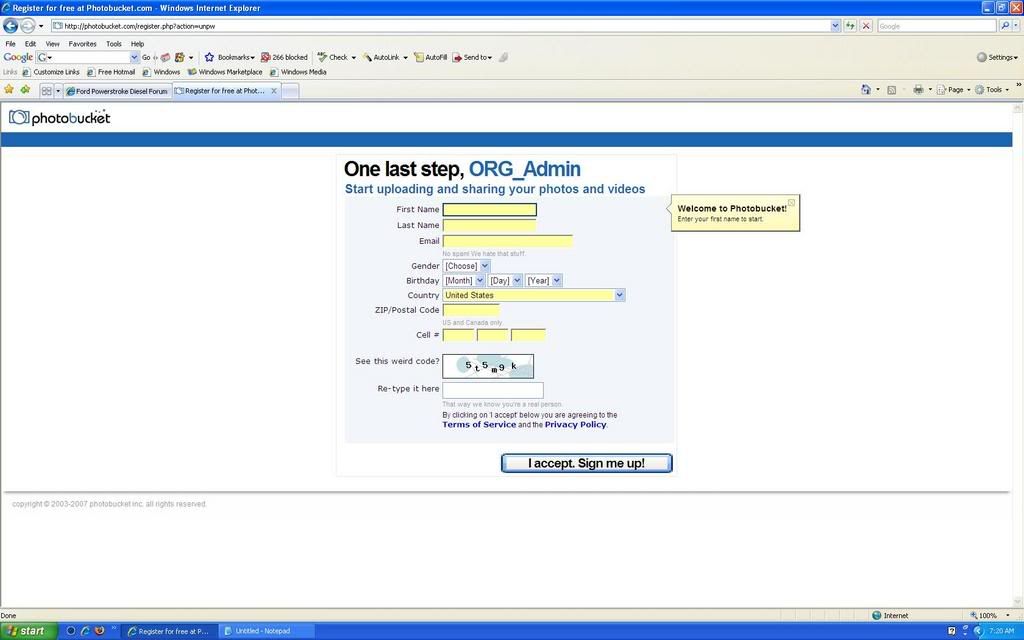The image size is (1024, 640).
Task: Click the Home icon in command bar
Action: [866, 90]
